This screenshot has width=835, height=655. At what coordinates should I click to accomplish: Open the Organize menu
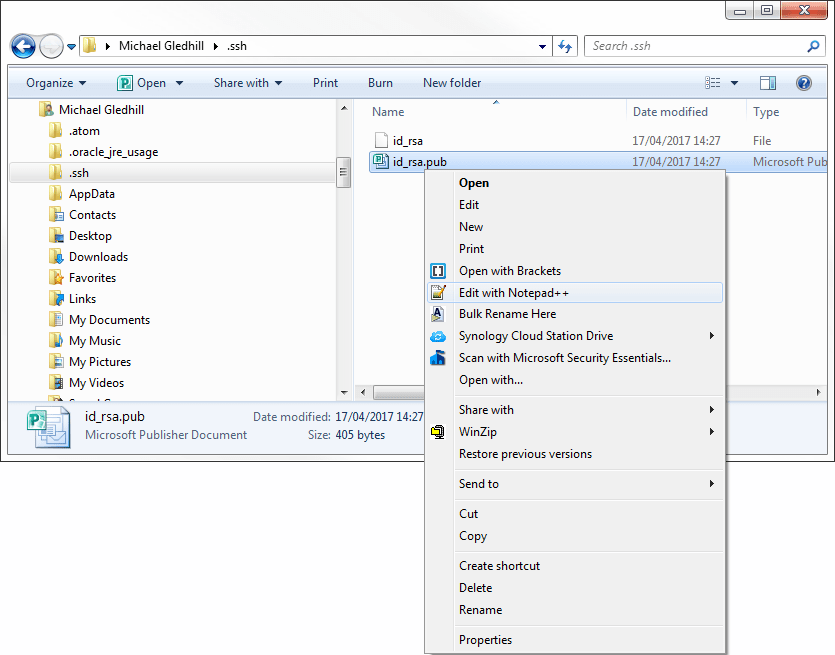coord(56,83)
